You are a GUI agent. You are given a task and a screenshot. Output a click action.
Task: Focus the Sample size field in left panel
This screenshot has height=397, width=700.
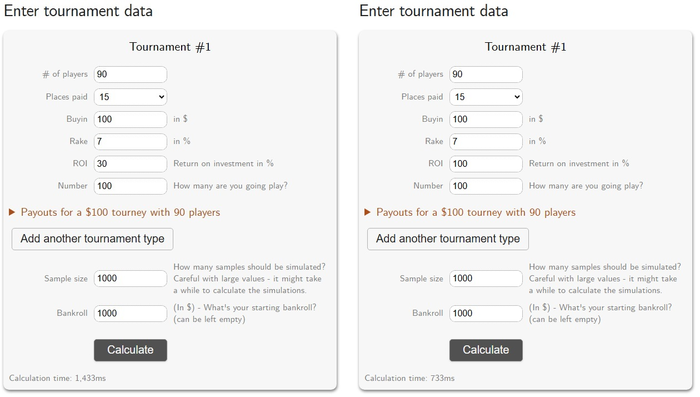click(130, 279)
